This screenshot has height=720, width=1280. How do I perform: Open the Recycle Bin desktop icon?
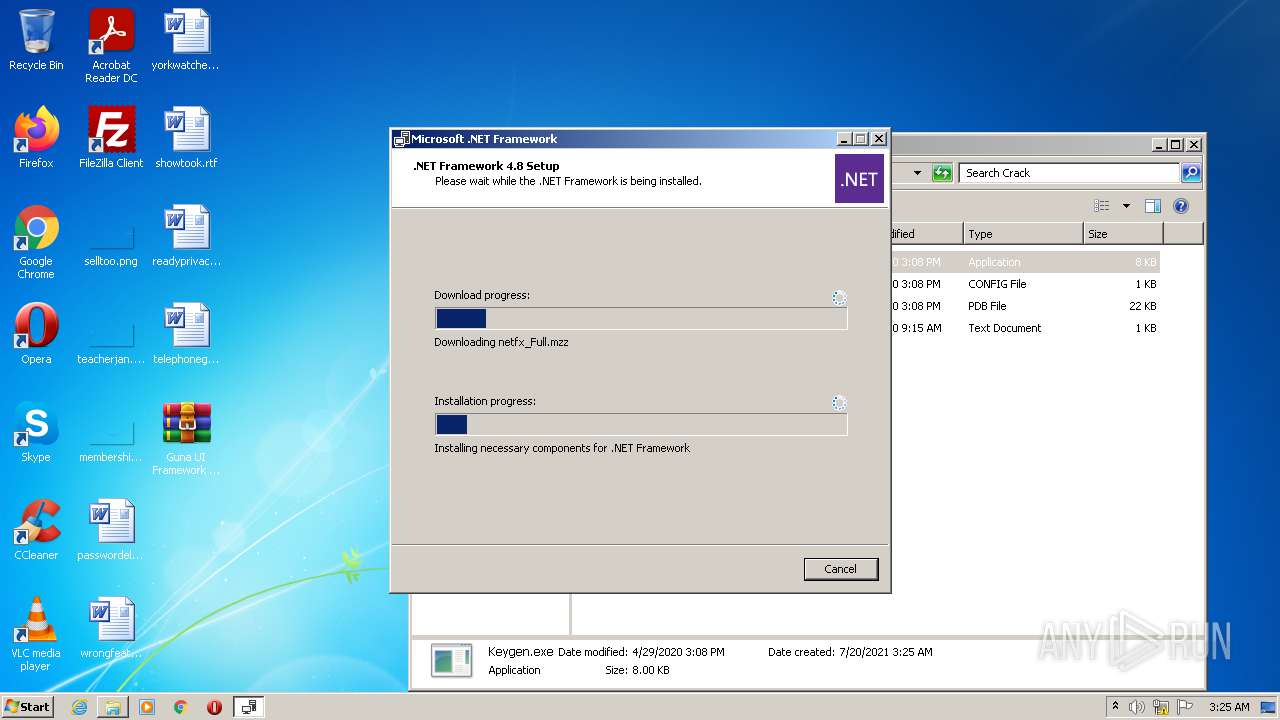tap(36, 40)
